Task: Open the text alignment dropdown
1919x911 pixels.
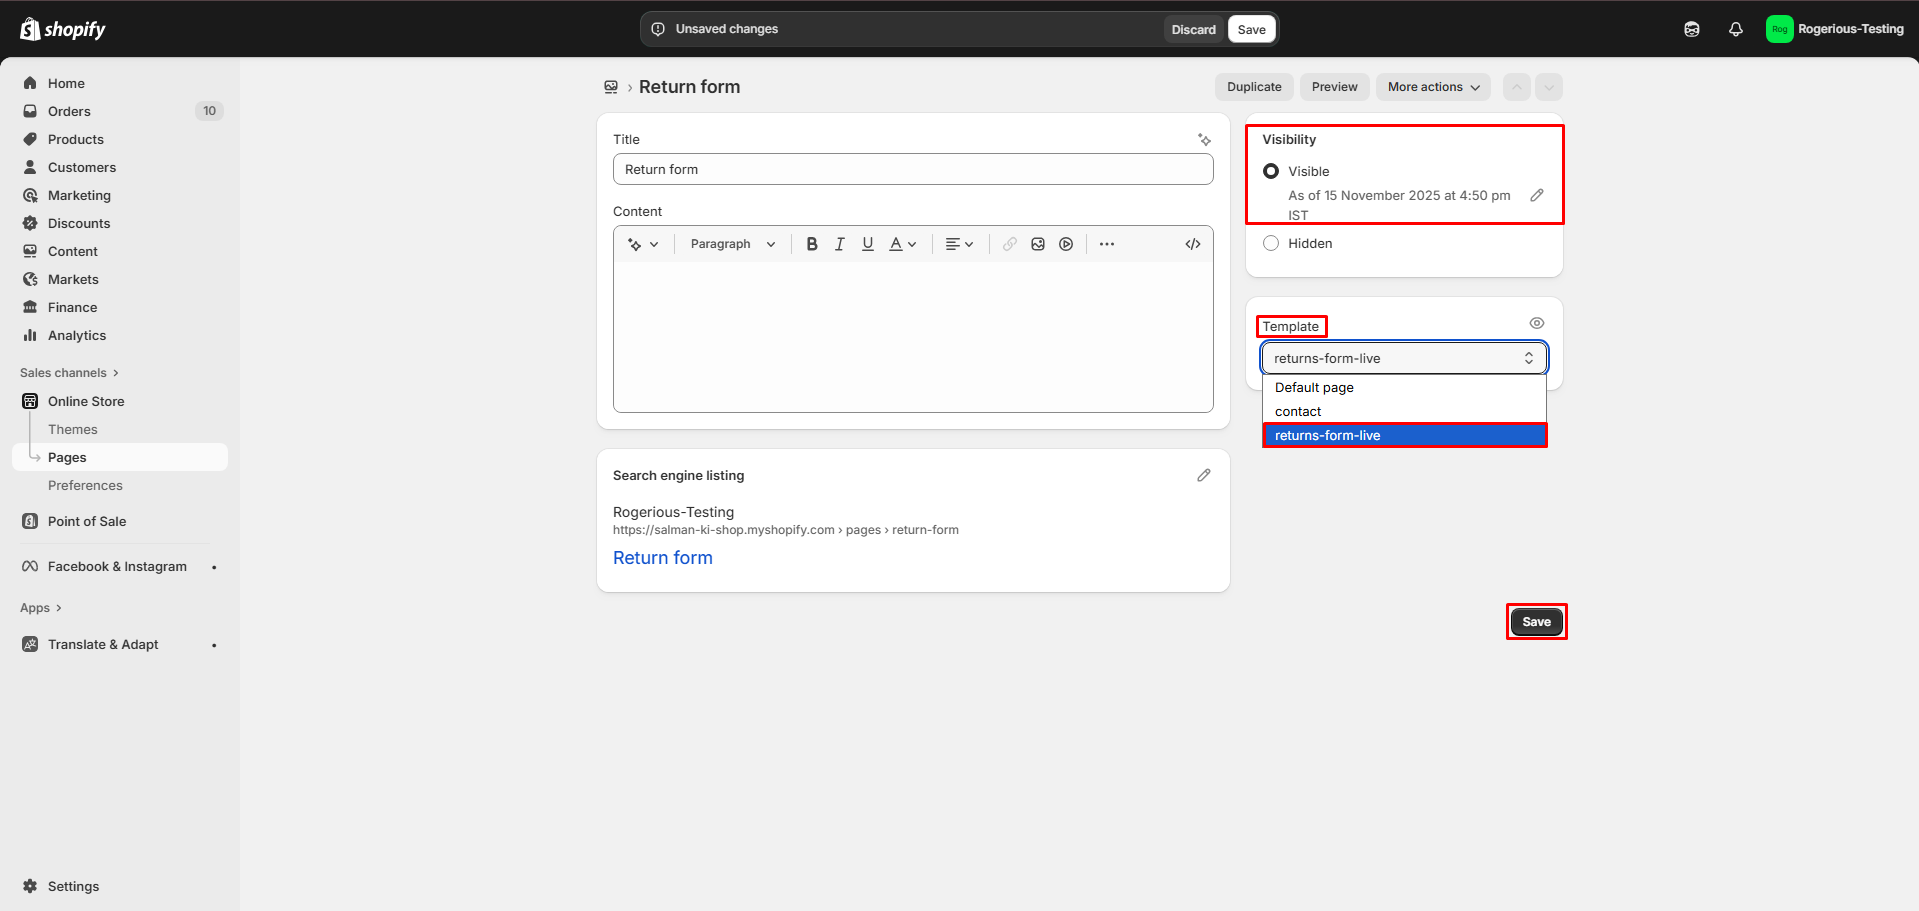Action: pos(959,244)
